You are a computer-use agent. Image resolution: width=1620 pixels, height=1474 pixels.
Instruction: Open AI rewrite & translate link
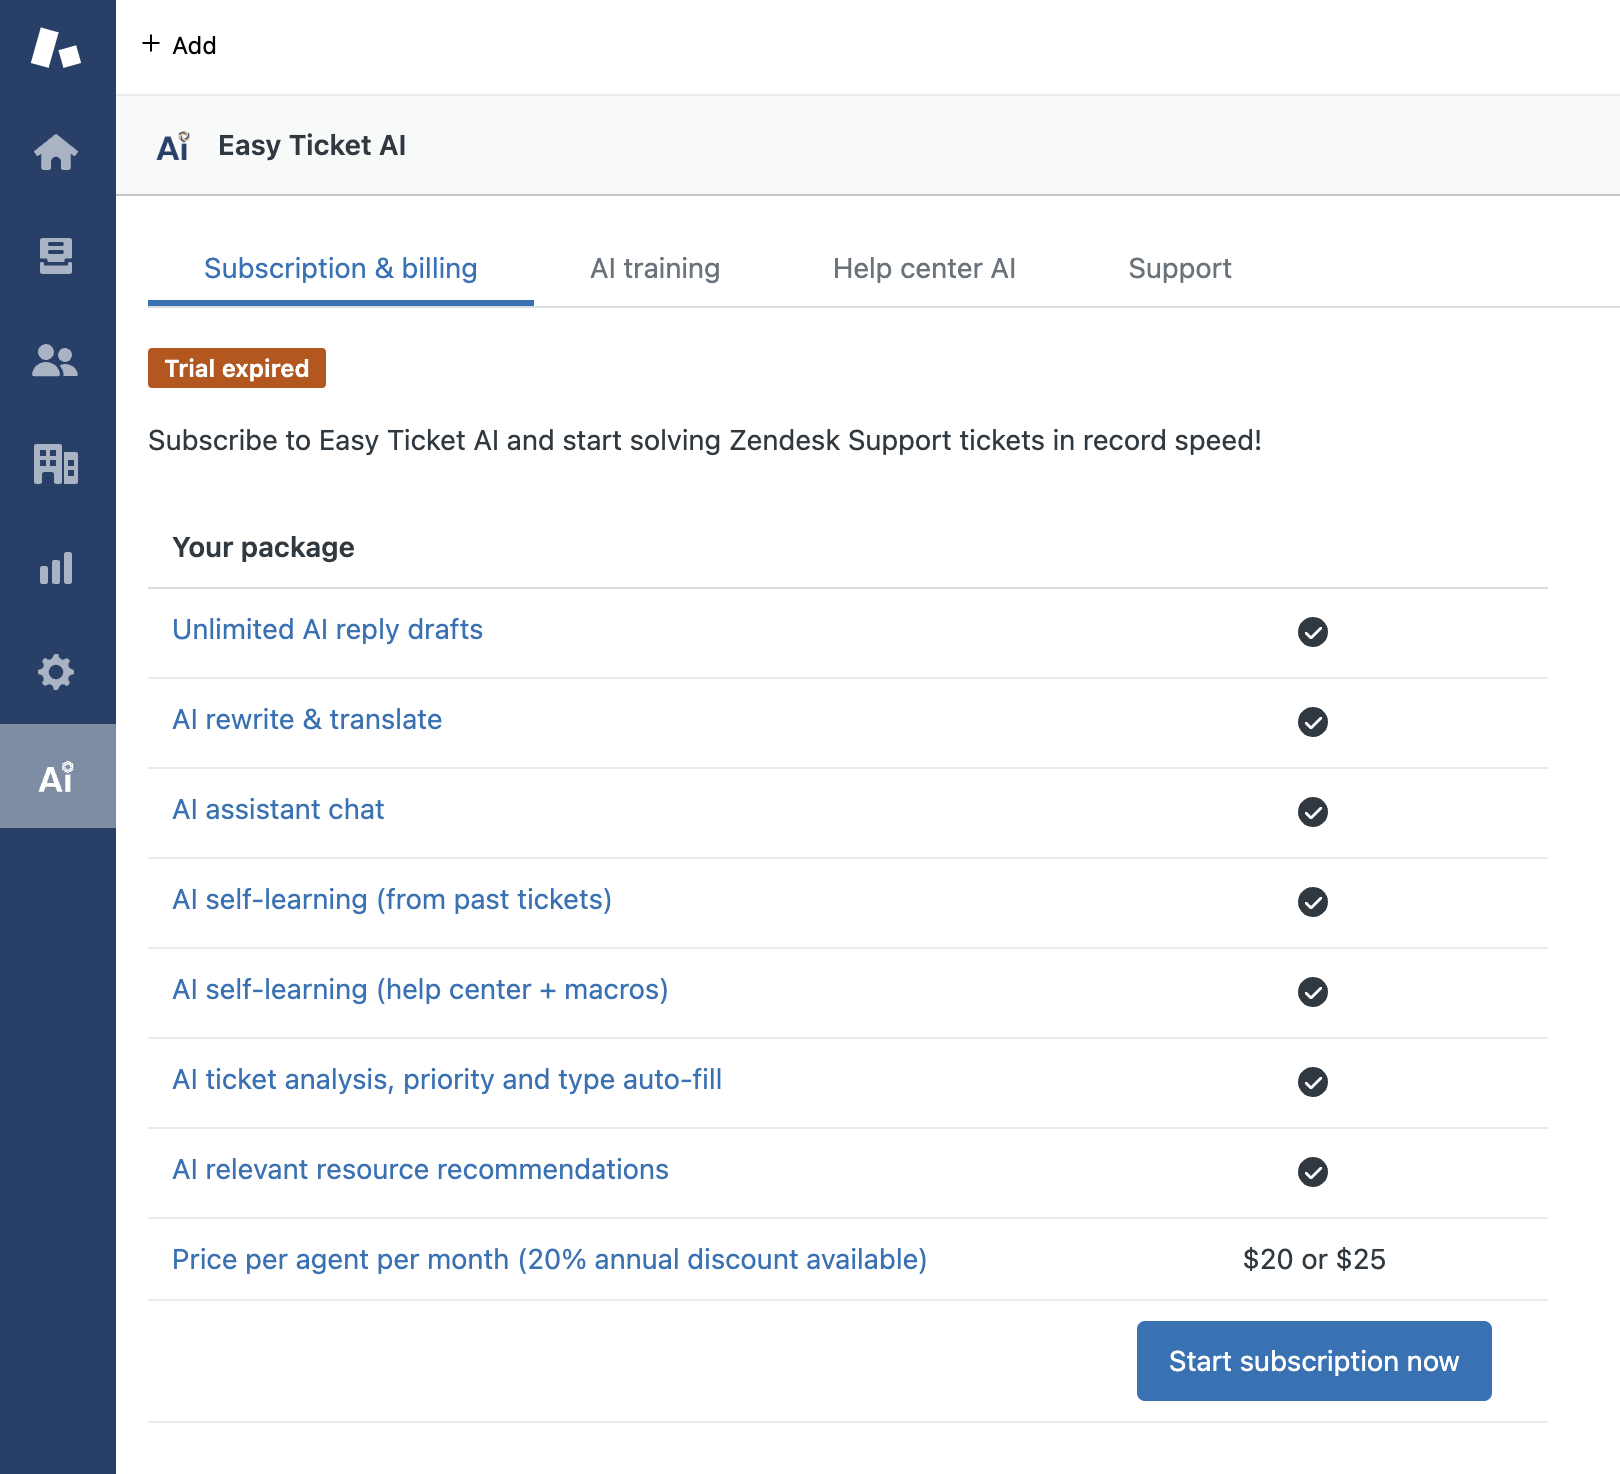(307, 719)
